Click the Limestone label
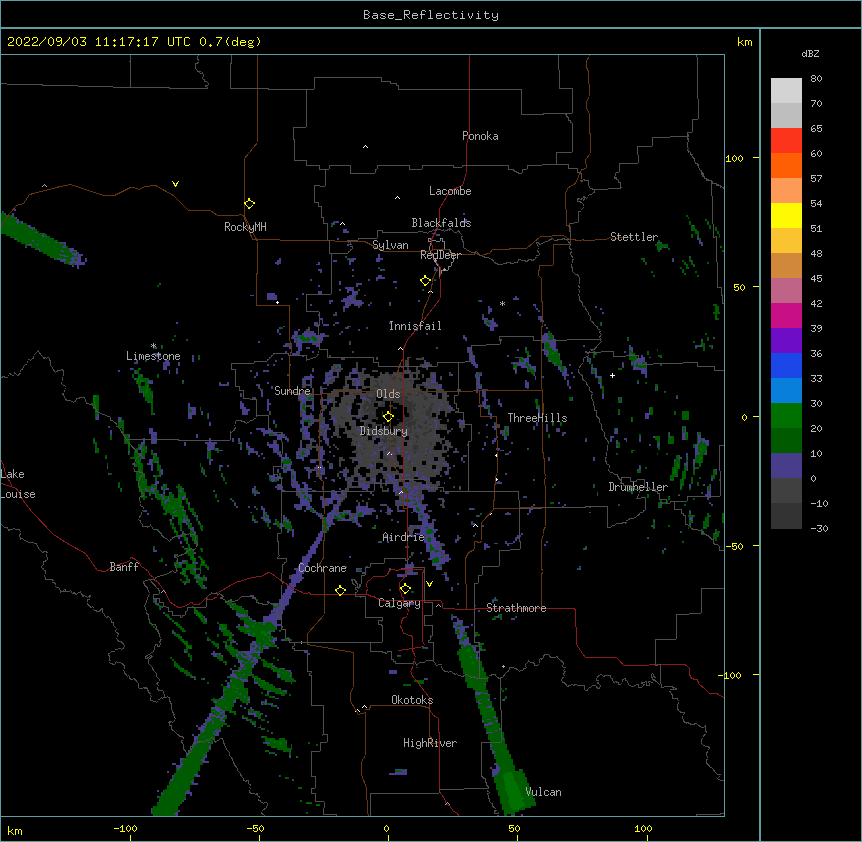Image resolution: width=862 pixels, height=842 pixels. tap(153, 356)
